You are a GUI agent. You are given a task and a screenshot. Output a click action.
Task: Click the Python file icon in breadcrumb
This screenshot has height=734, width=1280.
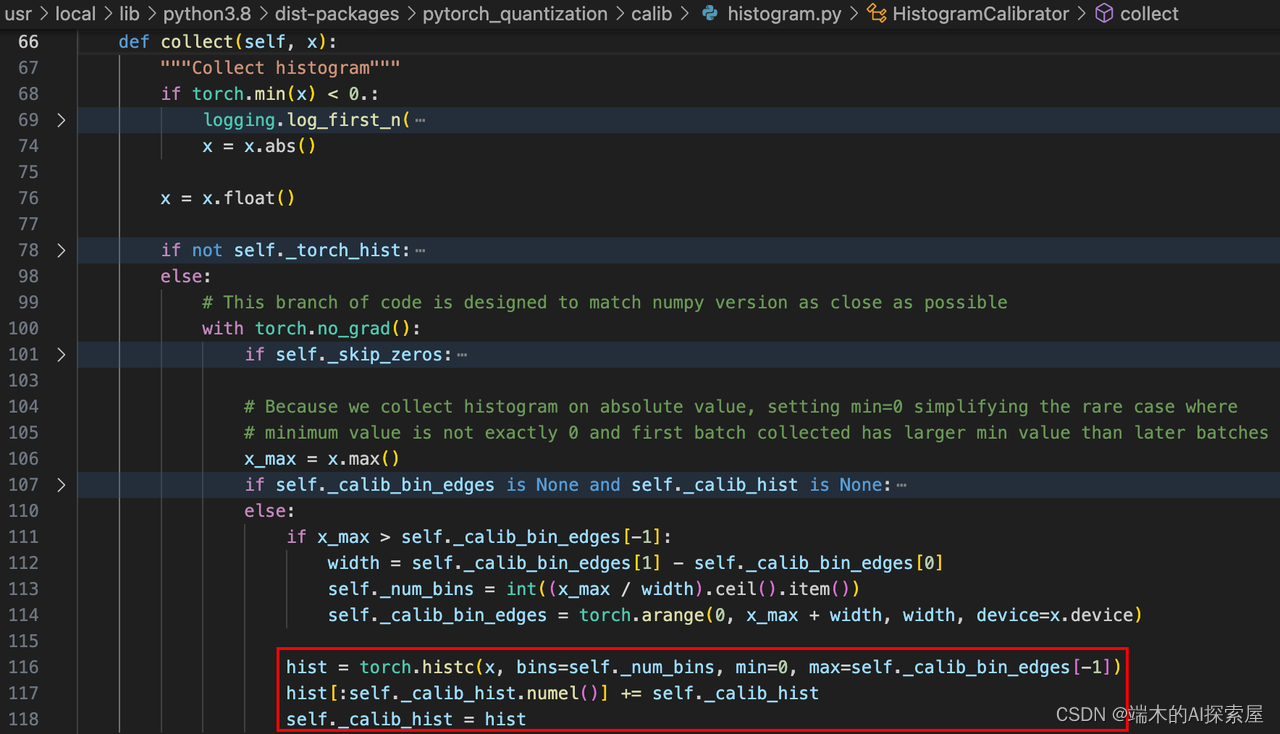[710, 14]
